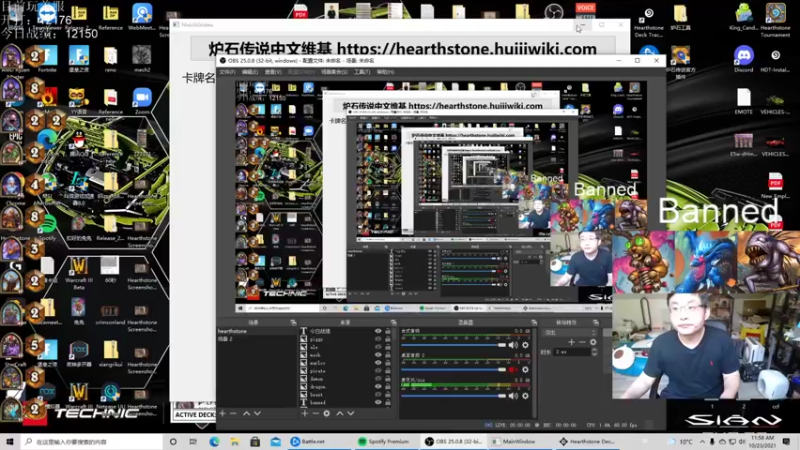
Task: Open the 帮助(H) menu in OBS
Action: tap(385, 72)
